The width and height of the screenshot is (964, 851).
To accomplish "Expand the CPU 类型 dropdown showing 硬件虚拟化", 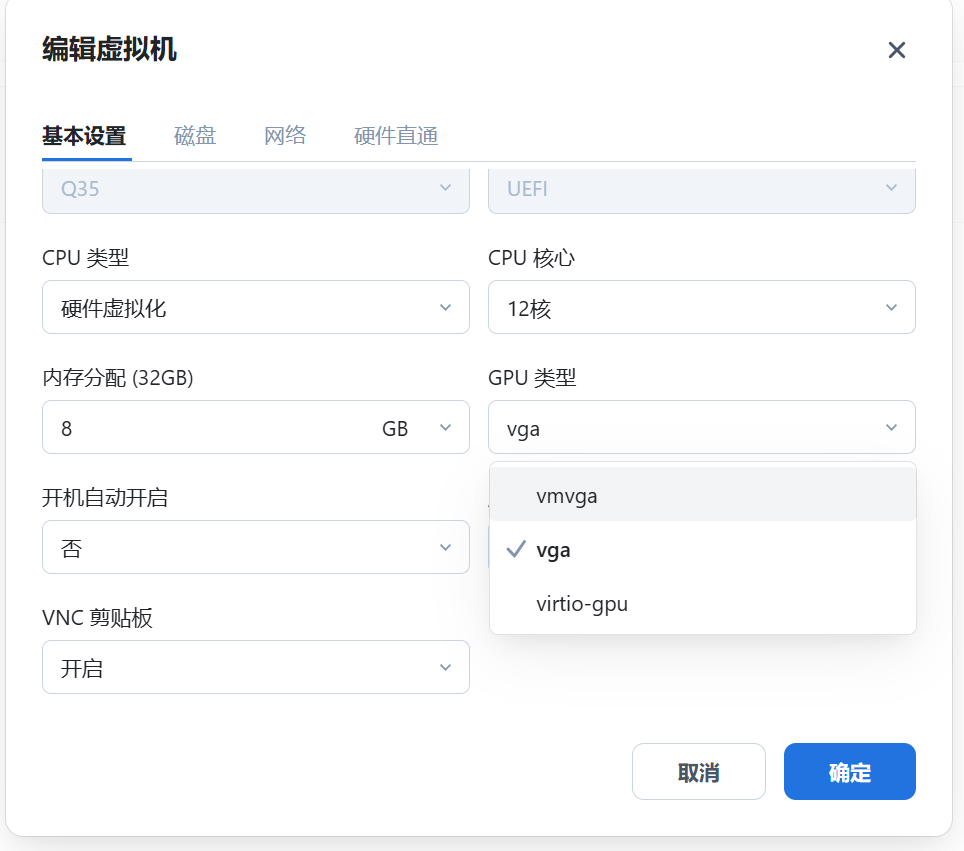I will pyautogui.click(x=256, y=307).
